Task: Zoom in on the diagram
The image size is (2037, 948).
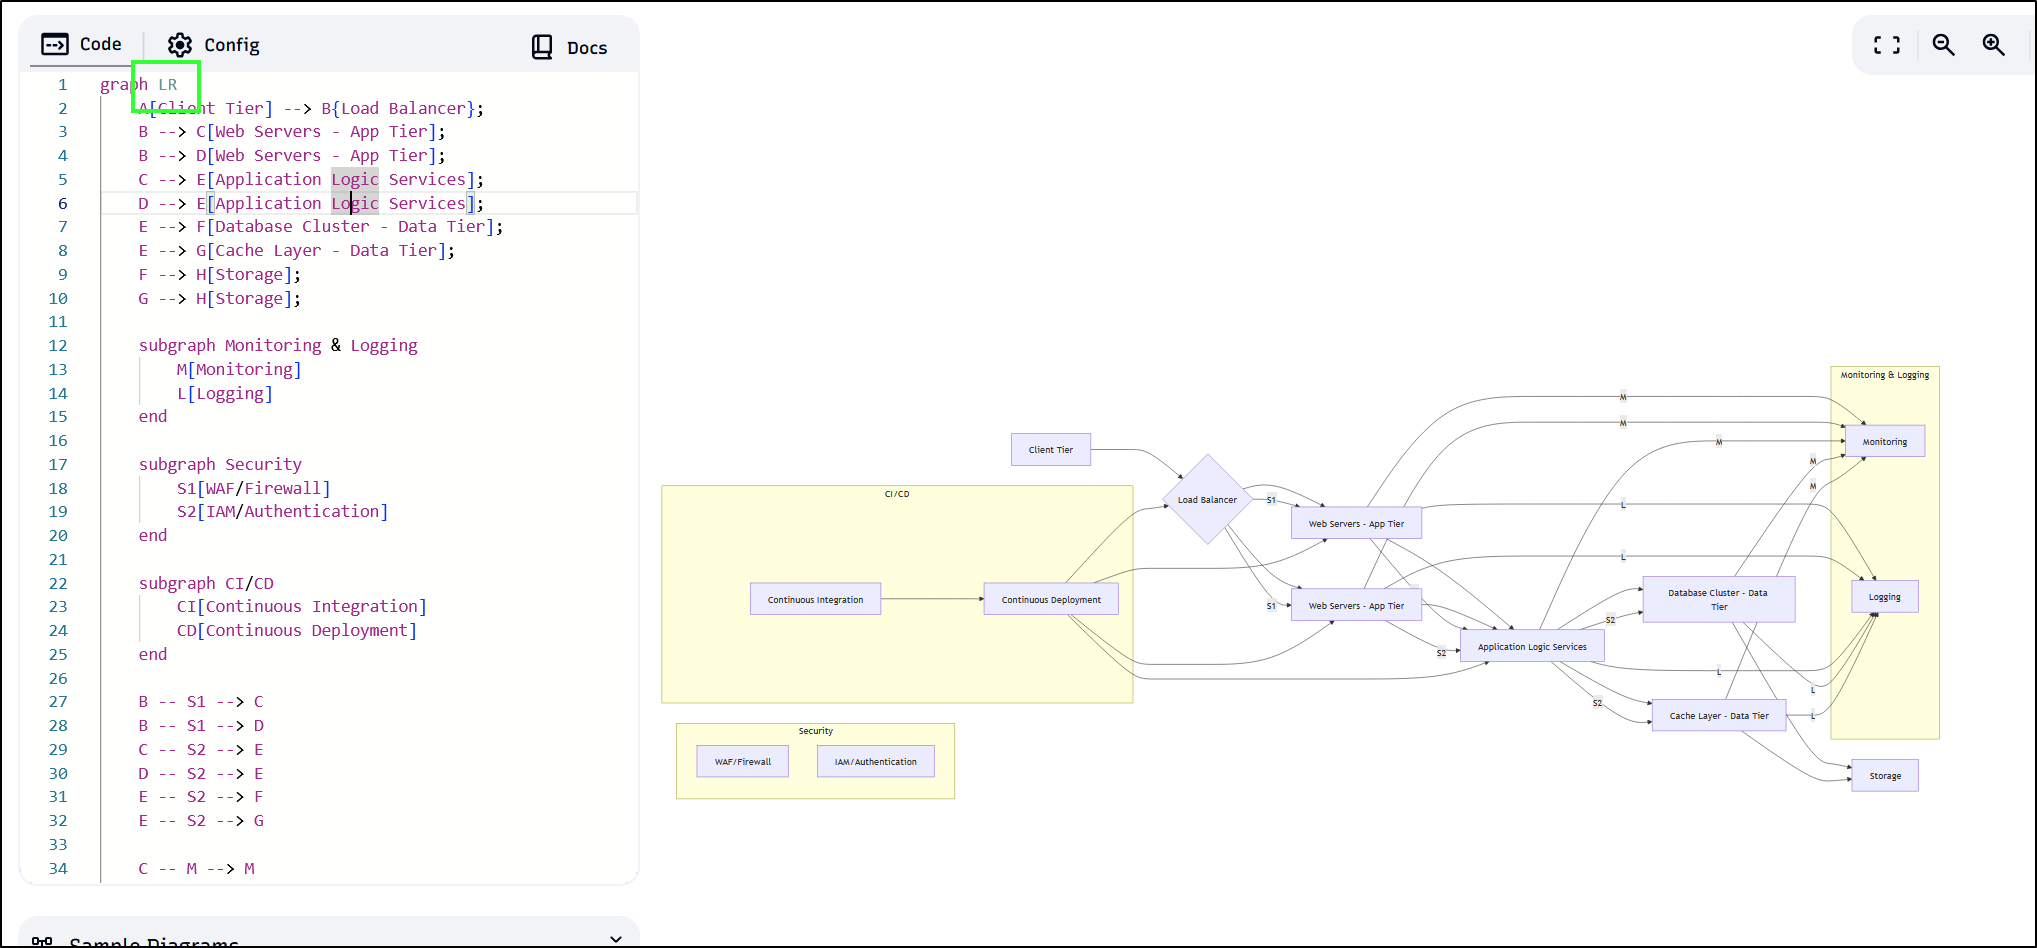Action: [x=1993, y=45]
